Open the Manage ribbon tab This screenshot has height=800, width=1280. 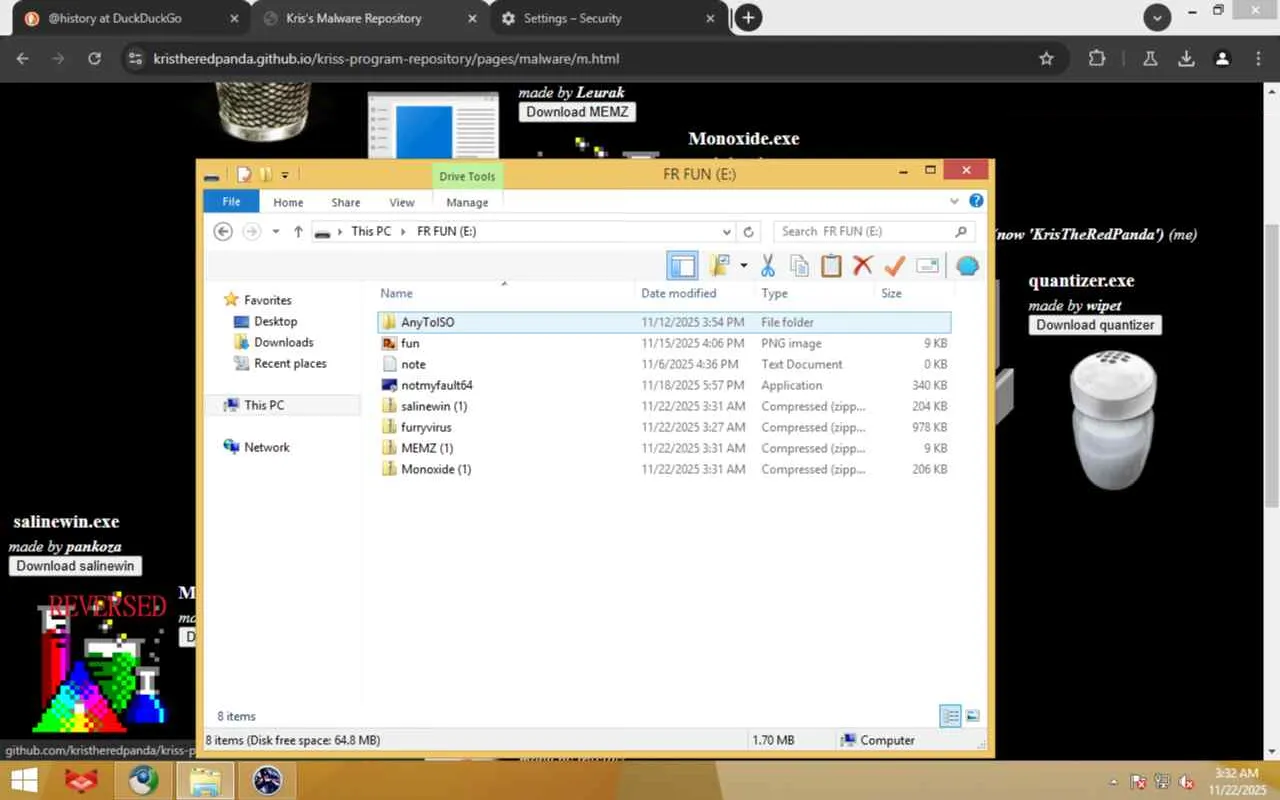pyautogui.click(x=467, y=203)
